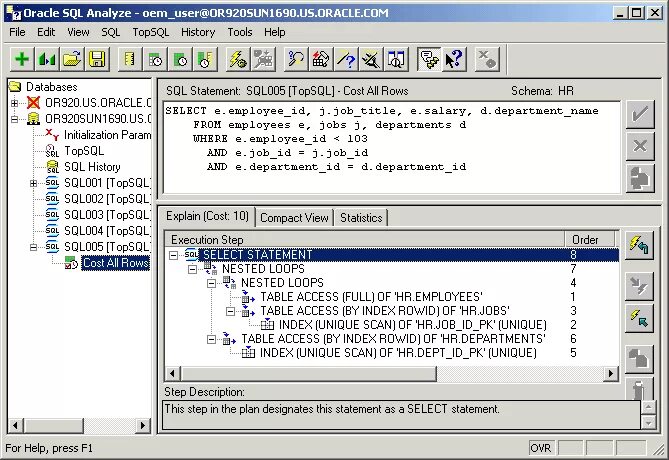The height and width of the screenshot is (460, 669).
Task: Collapse the TABLE ACCESS of HR.DEPARTMENTS step
Action: 211,340
